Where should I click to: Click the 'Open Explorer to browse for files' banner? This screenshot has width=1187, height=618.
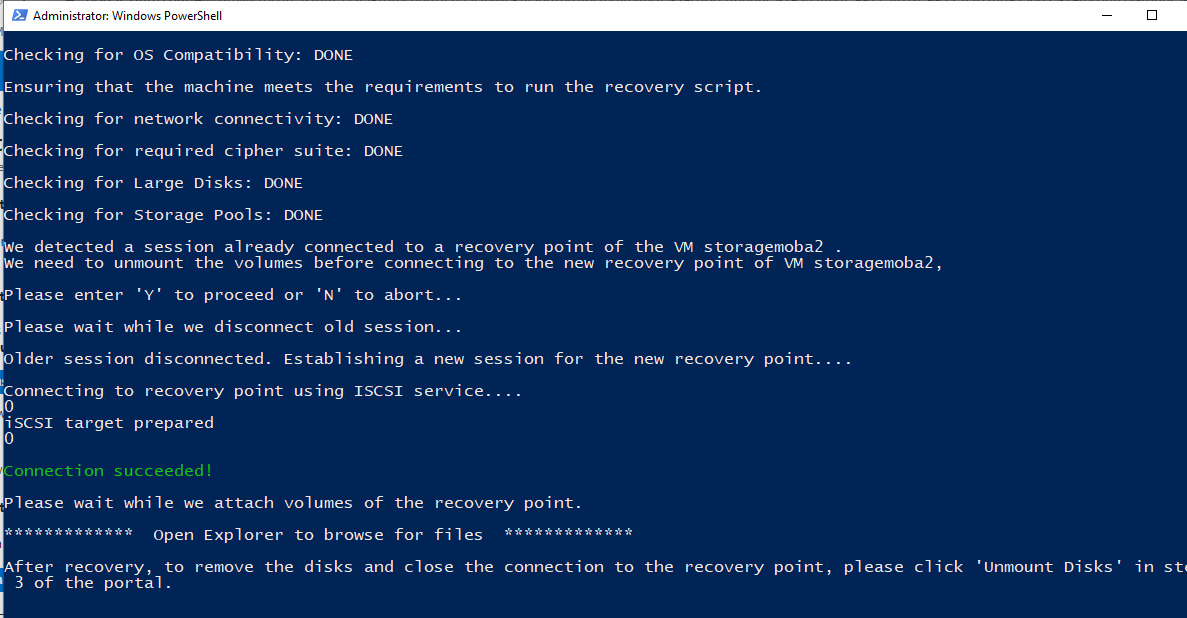pos(318,535)
